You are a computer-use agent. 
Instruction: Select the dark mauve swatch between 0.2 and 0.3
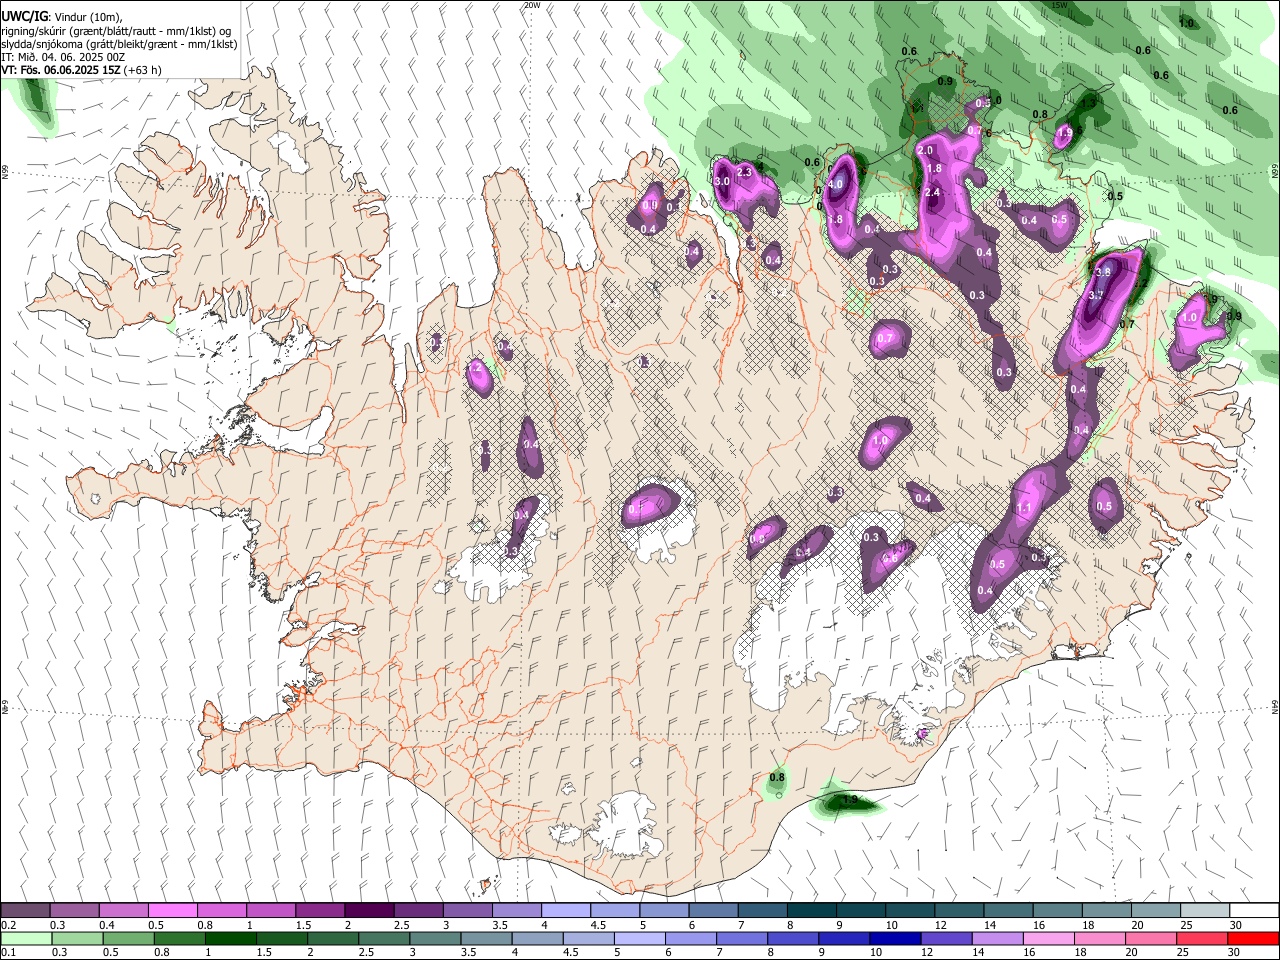point(25,910)
